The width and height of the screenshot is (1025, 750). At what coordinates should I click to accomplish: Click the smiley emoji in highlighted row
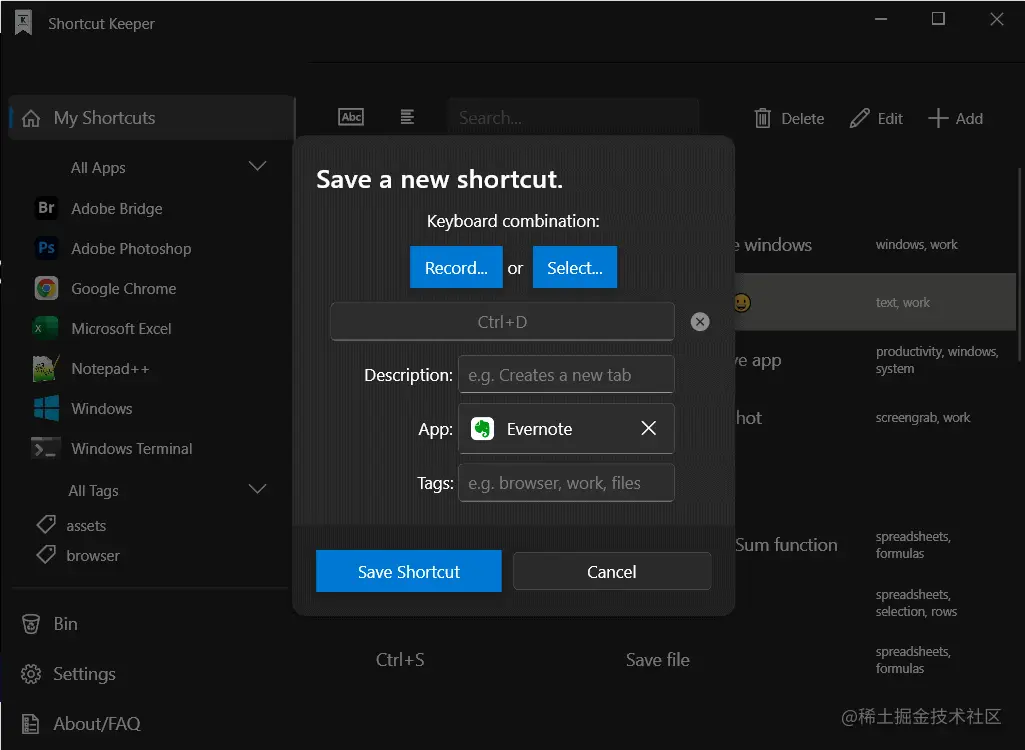[741, 303]
